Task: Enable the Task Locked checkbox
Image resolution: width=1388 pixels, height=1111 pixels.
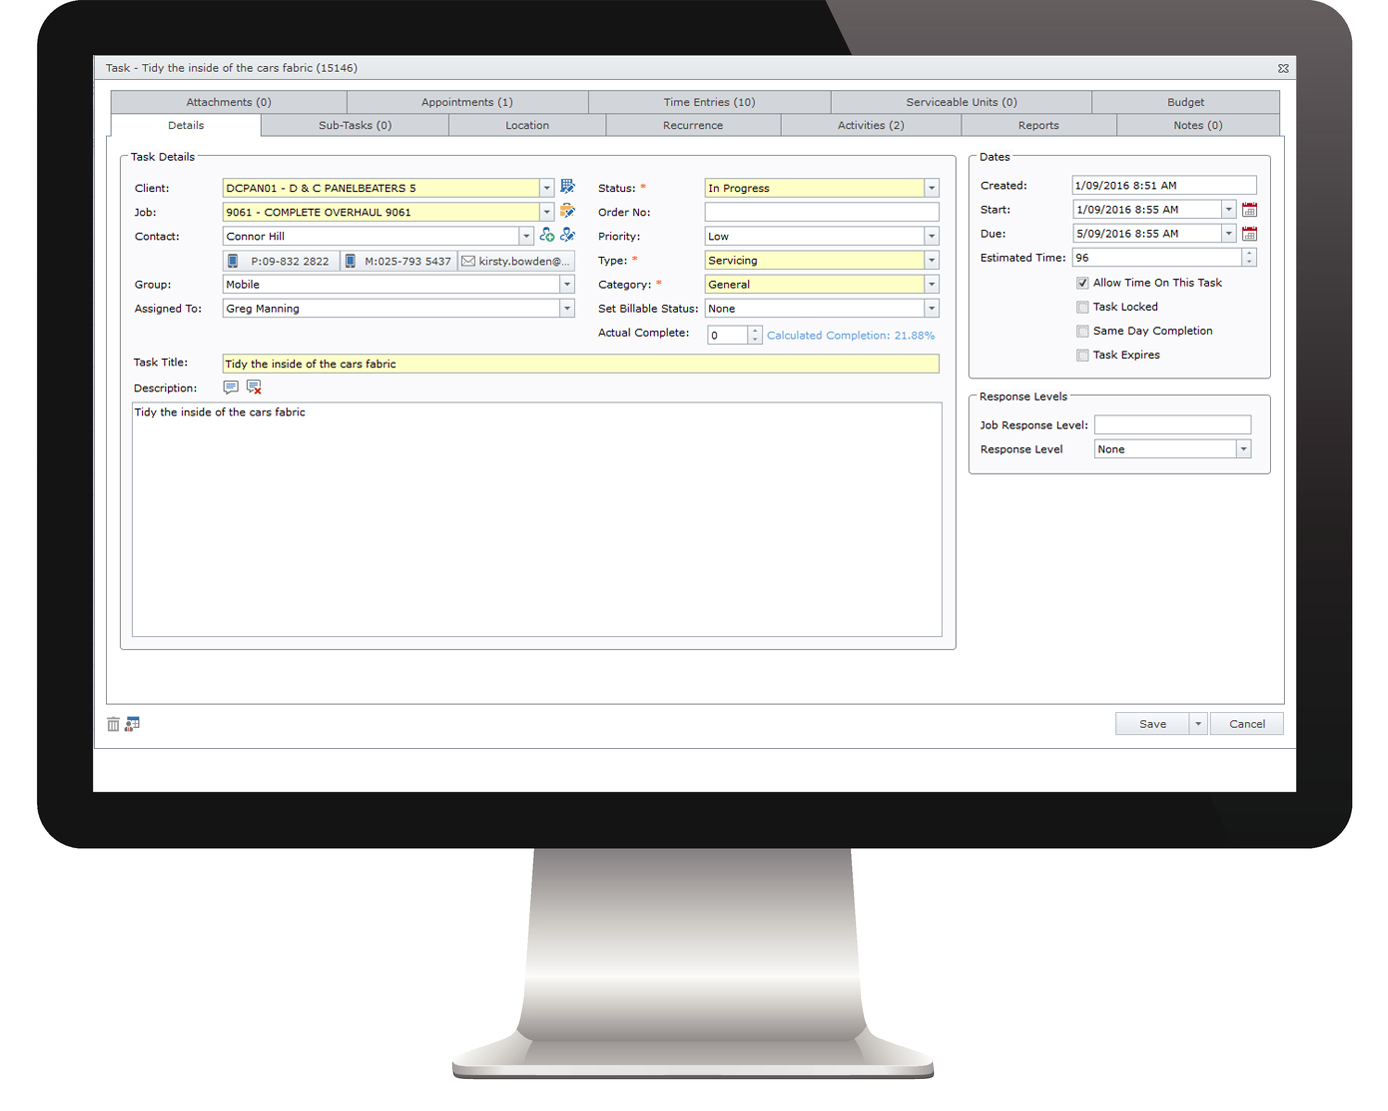Action: click(x=1082, y=307)
